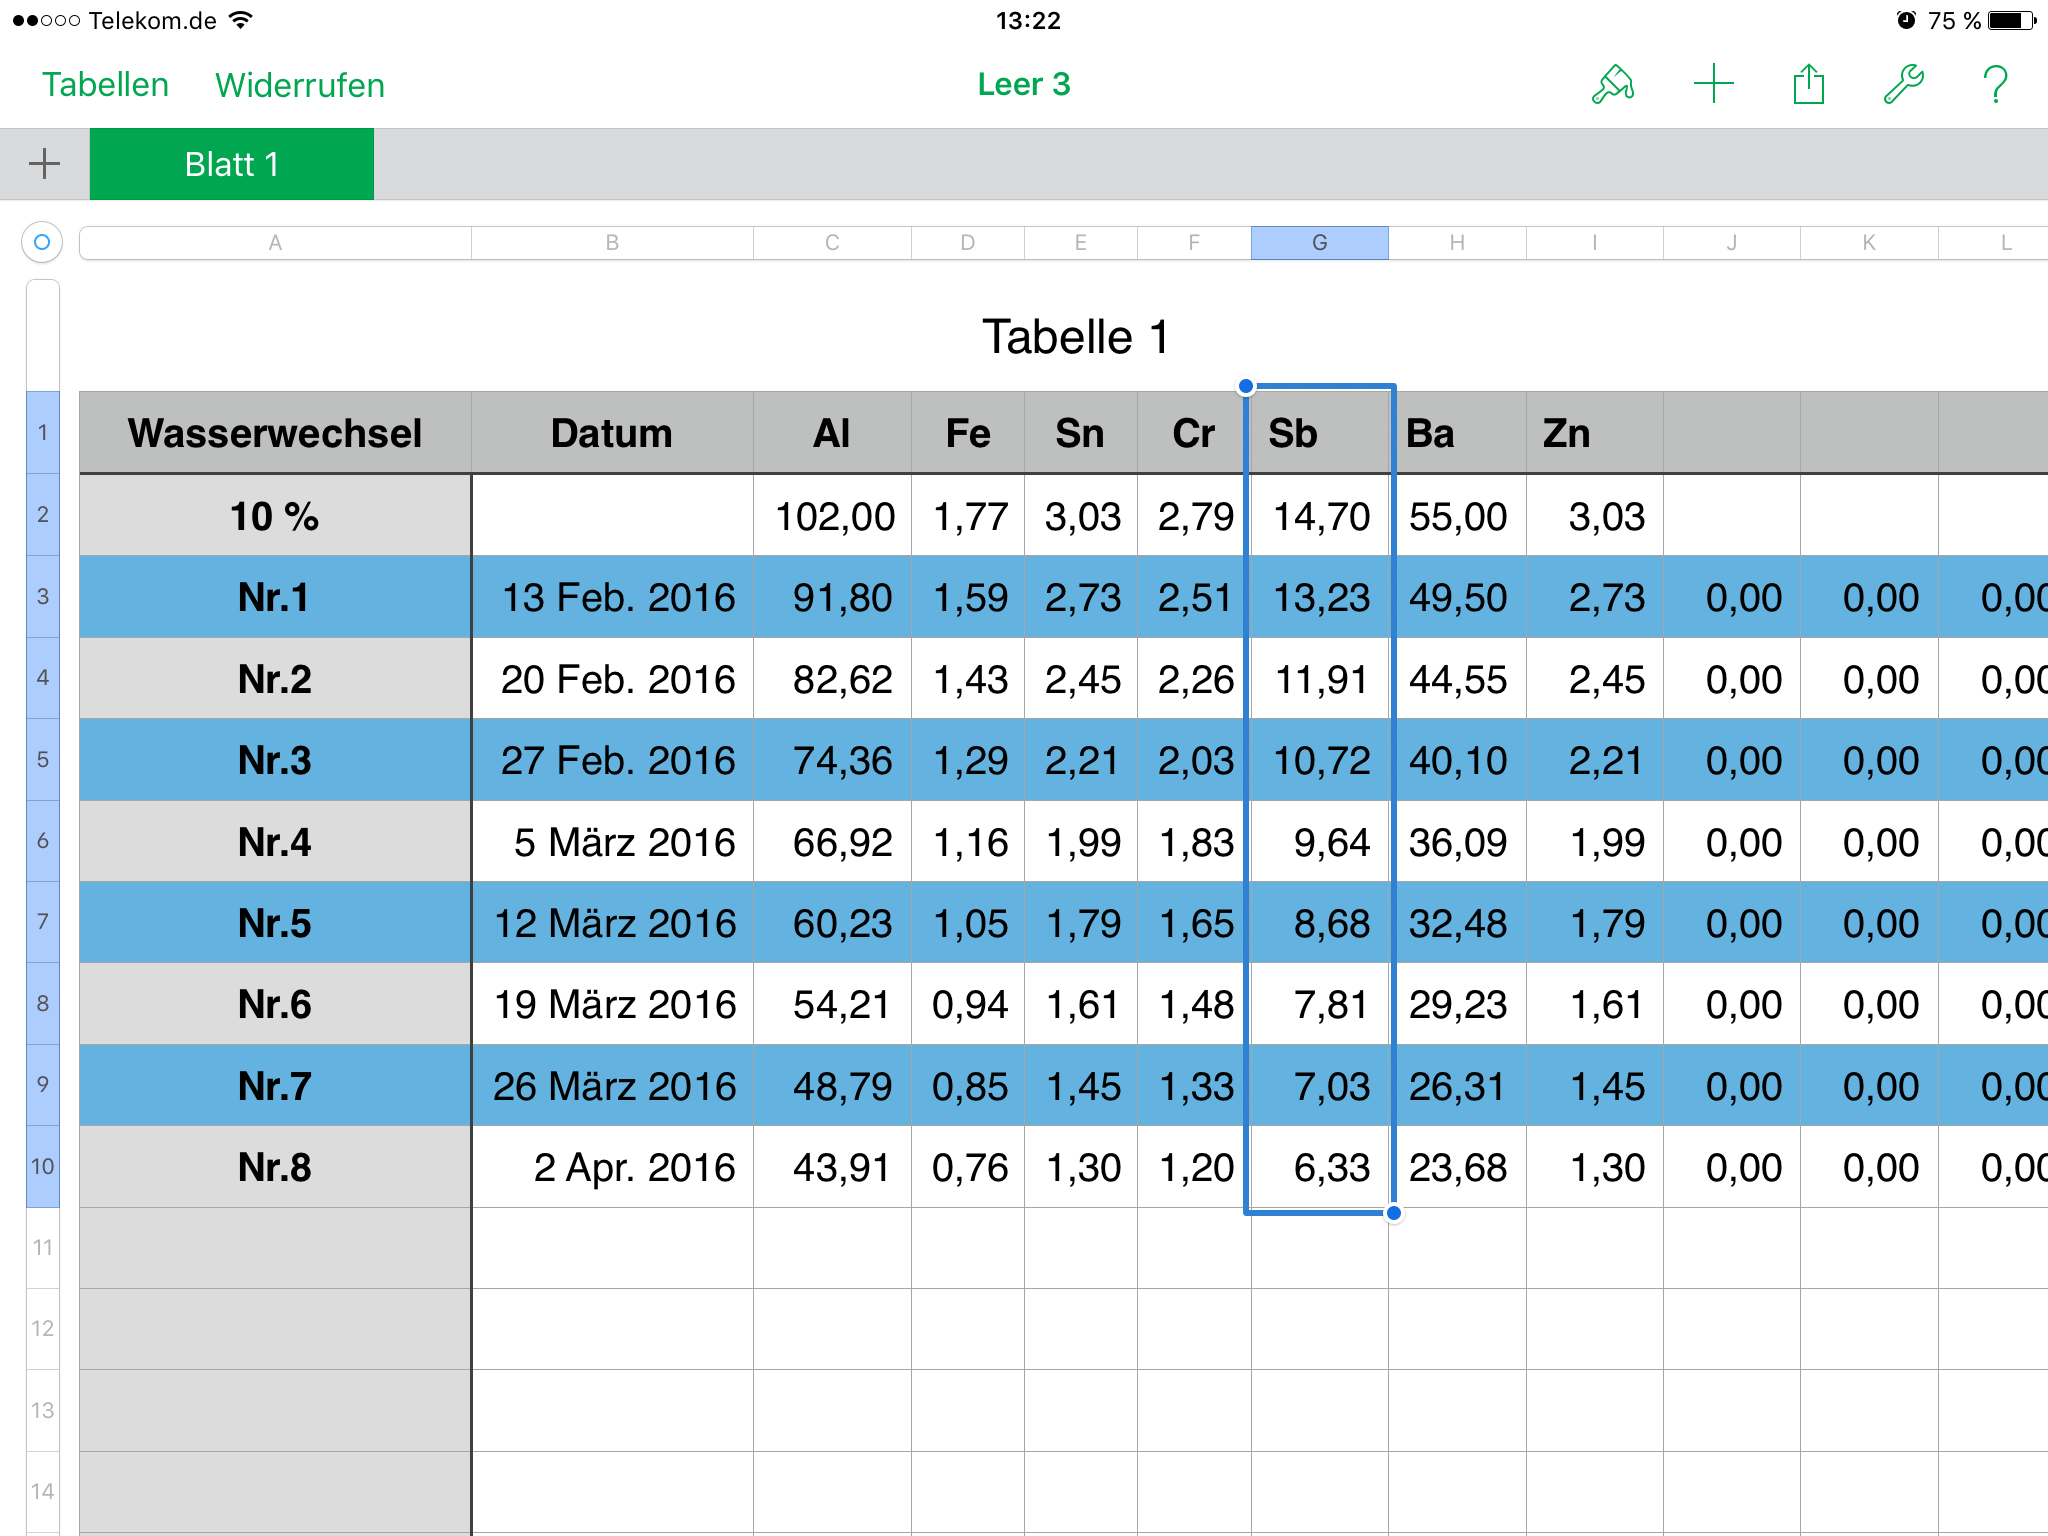Add a new sheet with plus tab

(x=44, y=164)
